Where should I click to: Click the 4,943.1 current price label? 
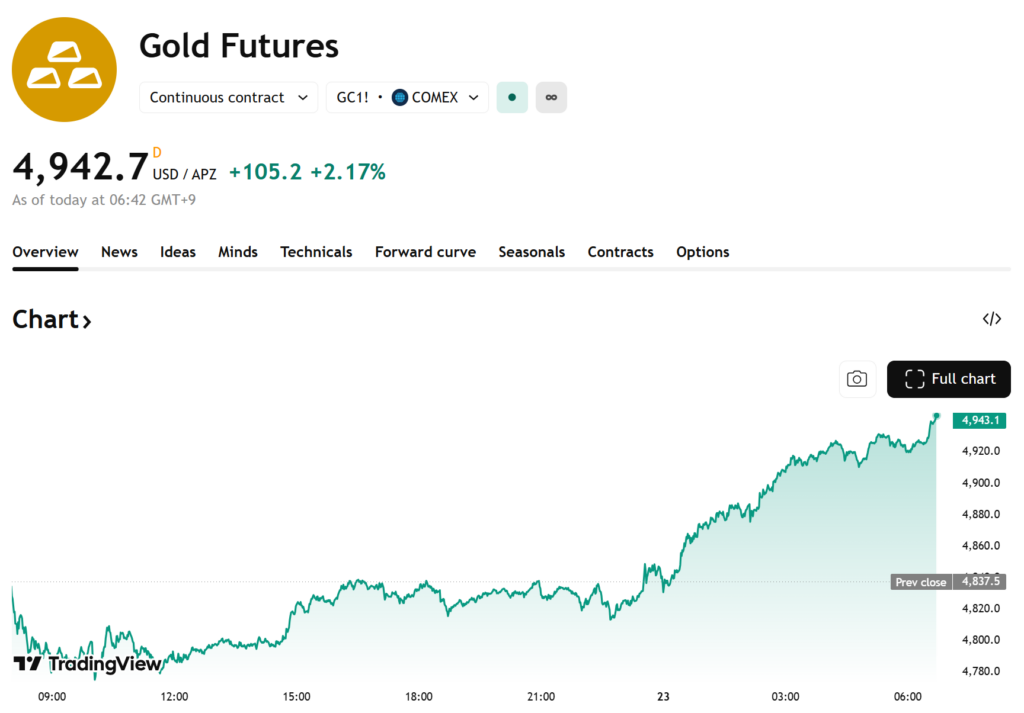coord(979,421)
